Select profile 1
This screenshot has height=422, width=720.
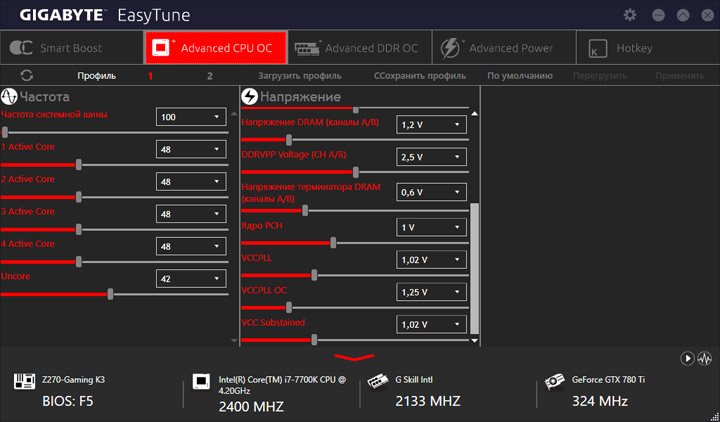tap(150, 76)
